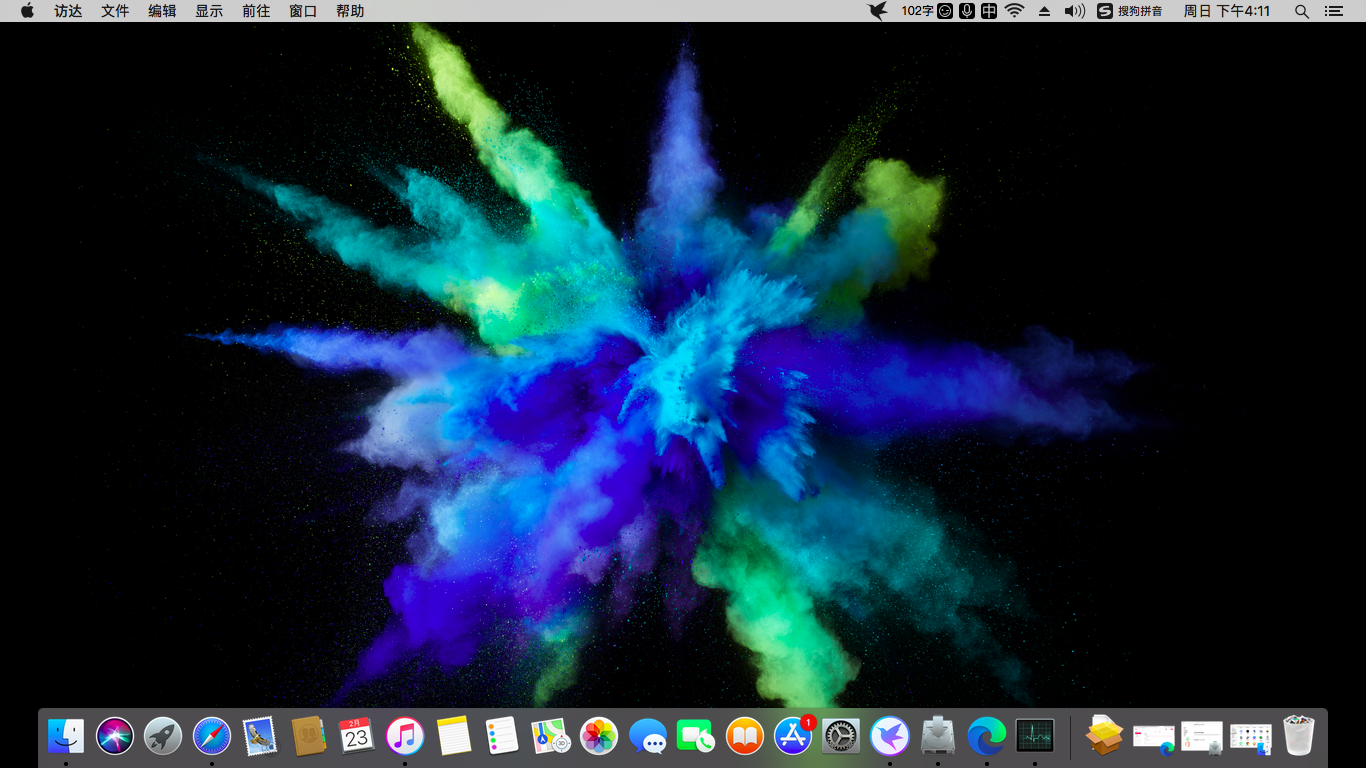Click bird icon in menu bar

[x=878, y=11]
